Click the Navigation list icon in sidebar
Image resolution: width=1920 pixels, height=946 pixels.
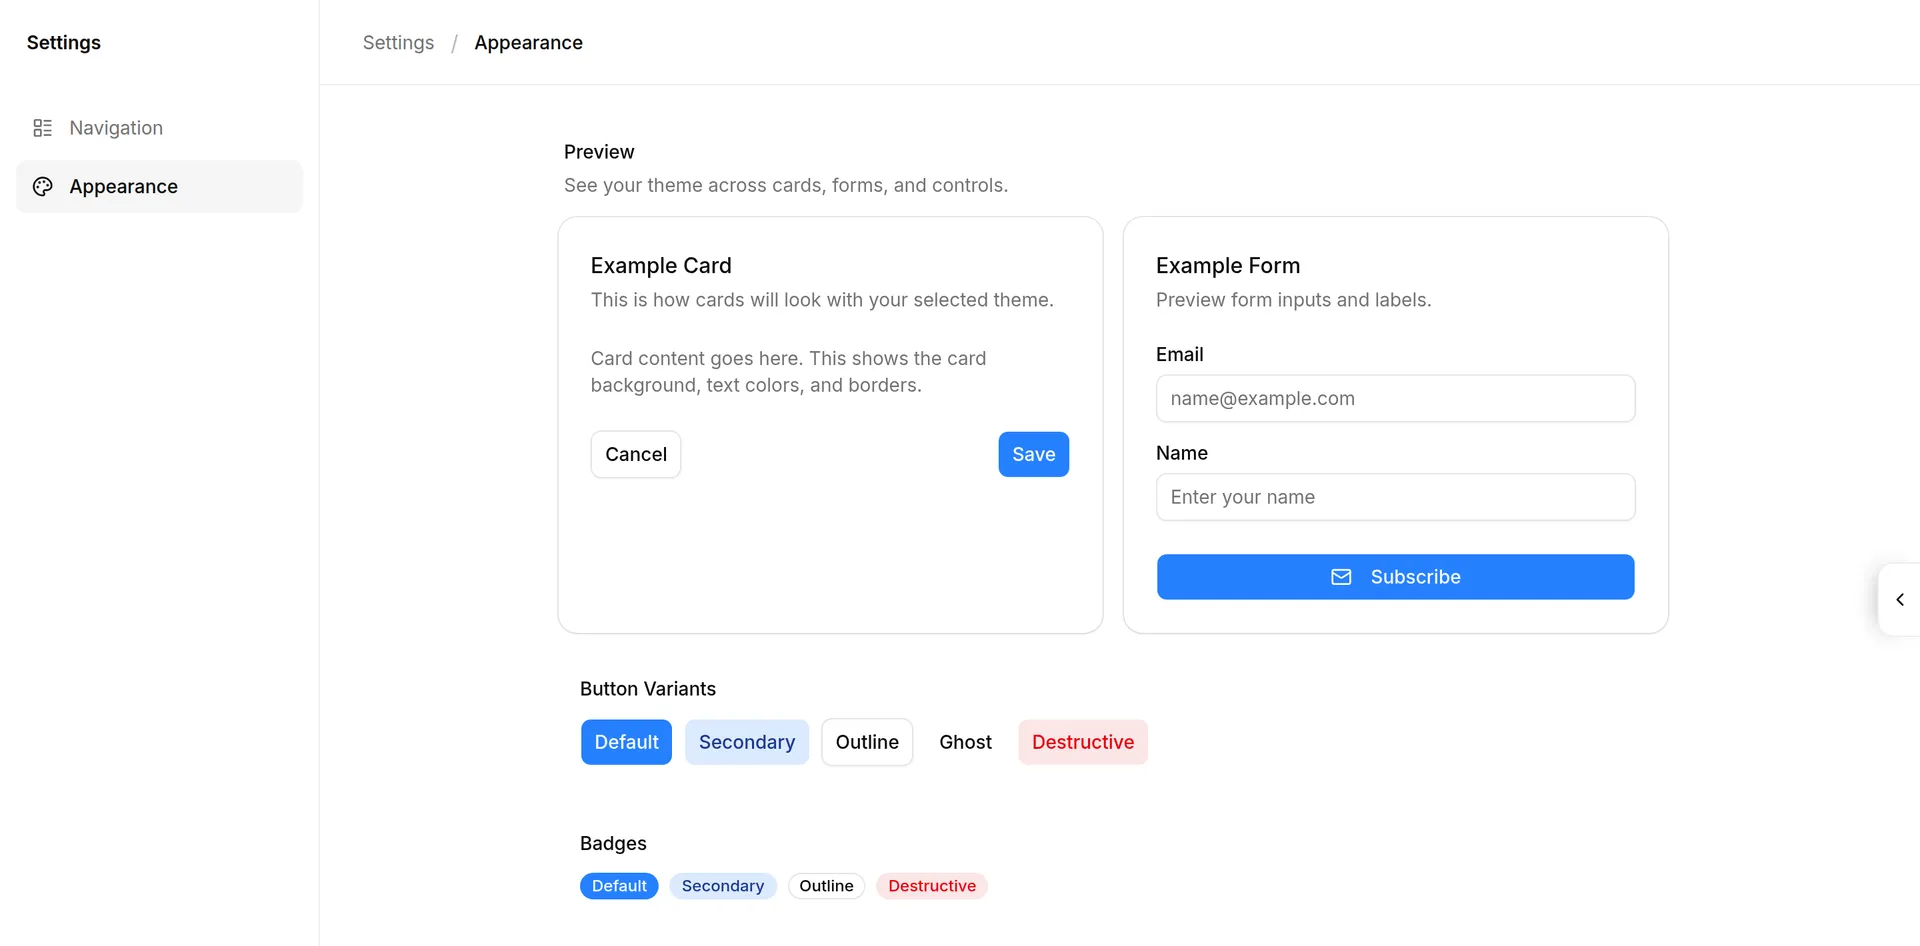(x=42, y=128)
